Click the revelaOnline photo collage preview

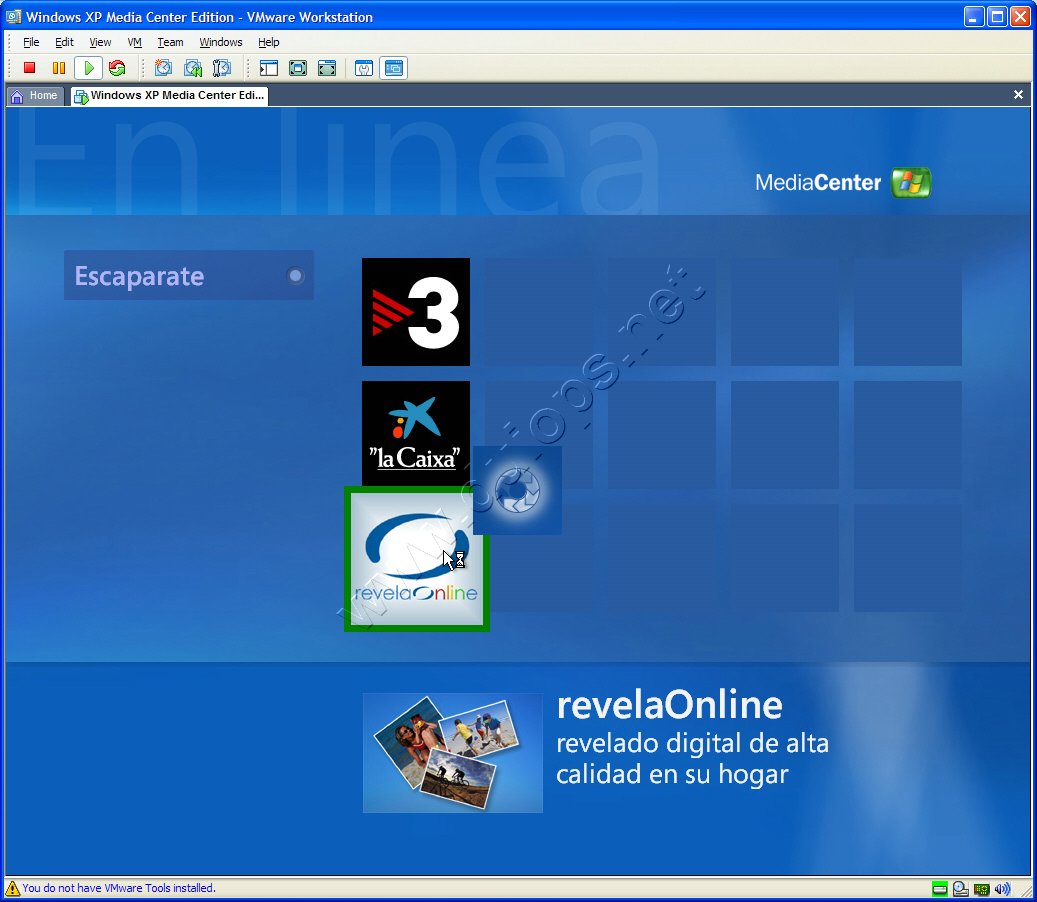point(452,753)
